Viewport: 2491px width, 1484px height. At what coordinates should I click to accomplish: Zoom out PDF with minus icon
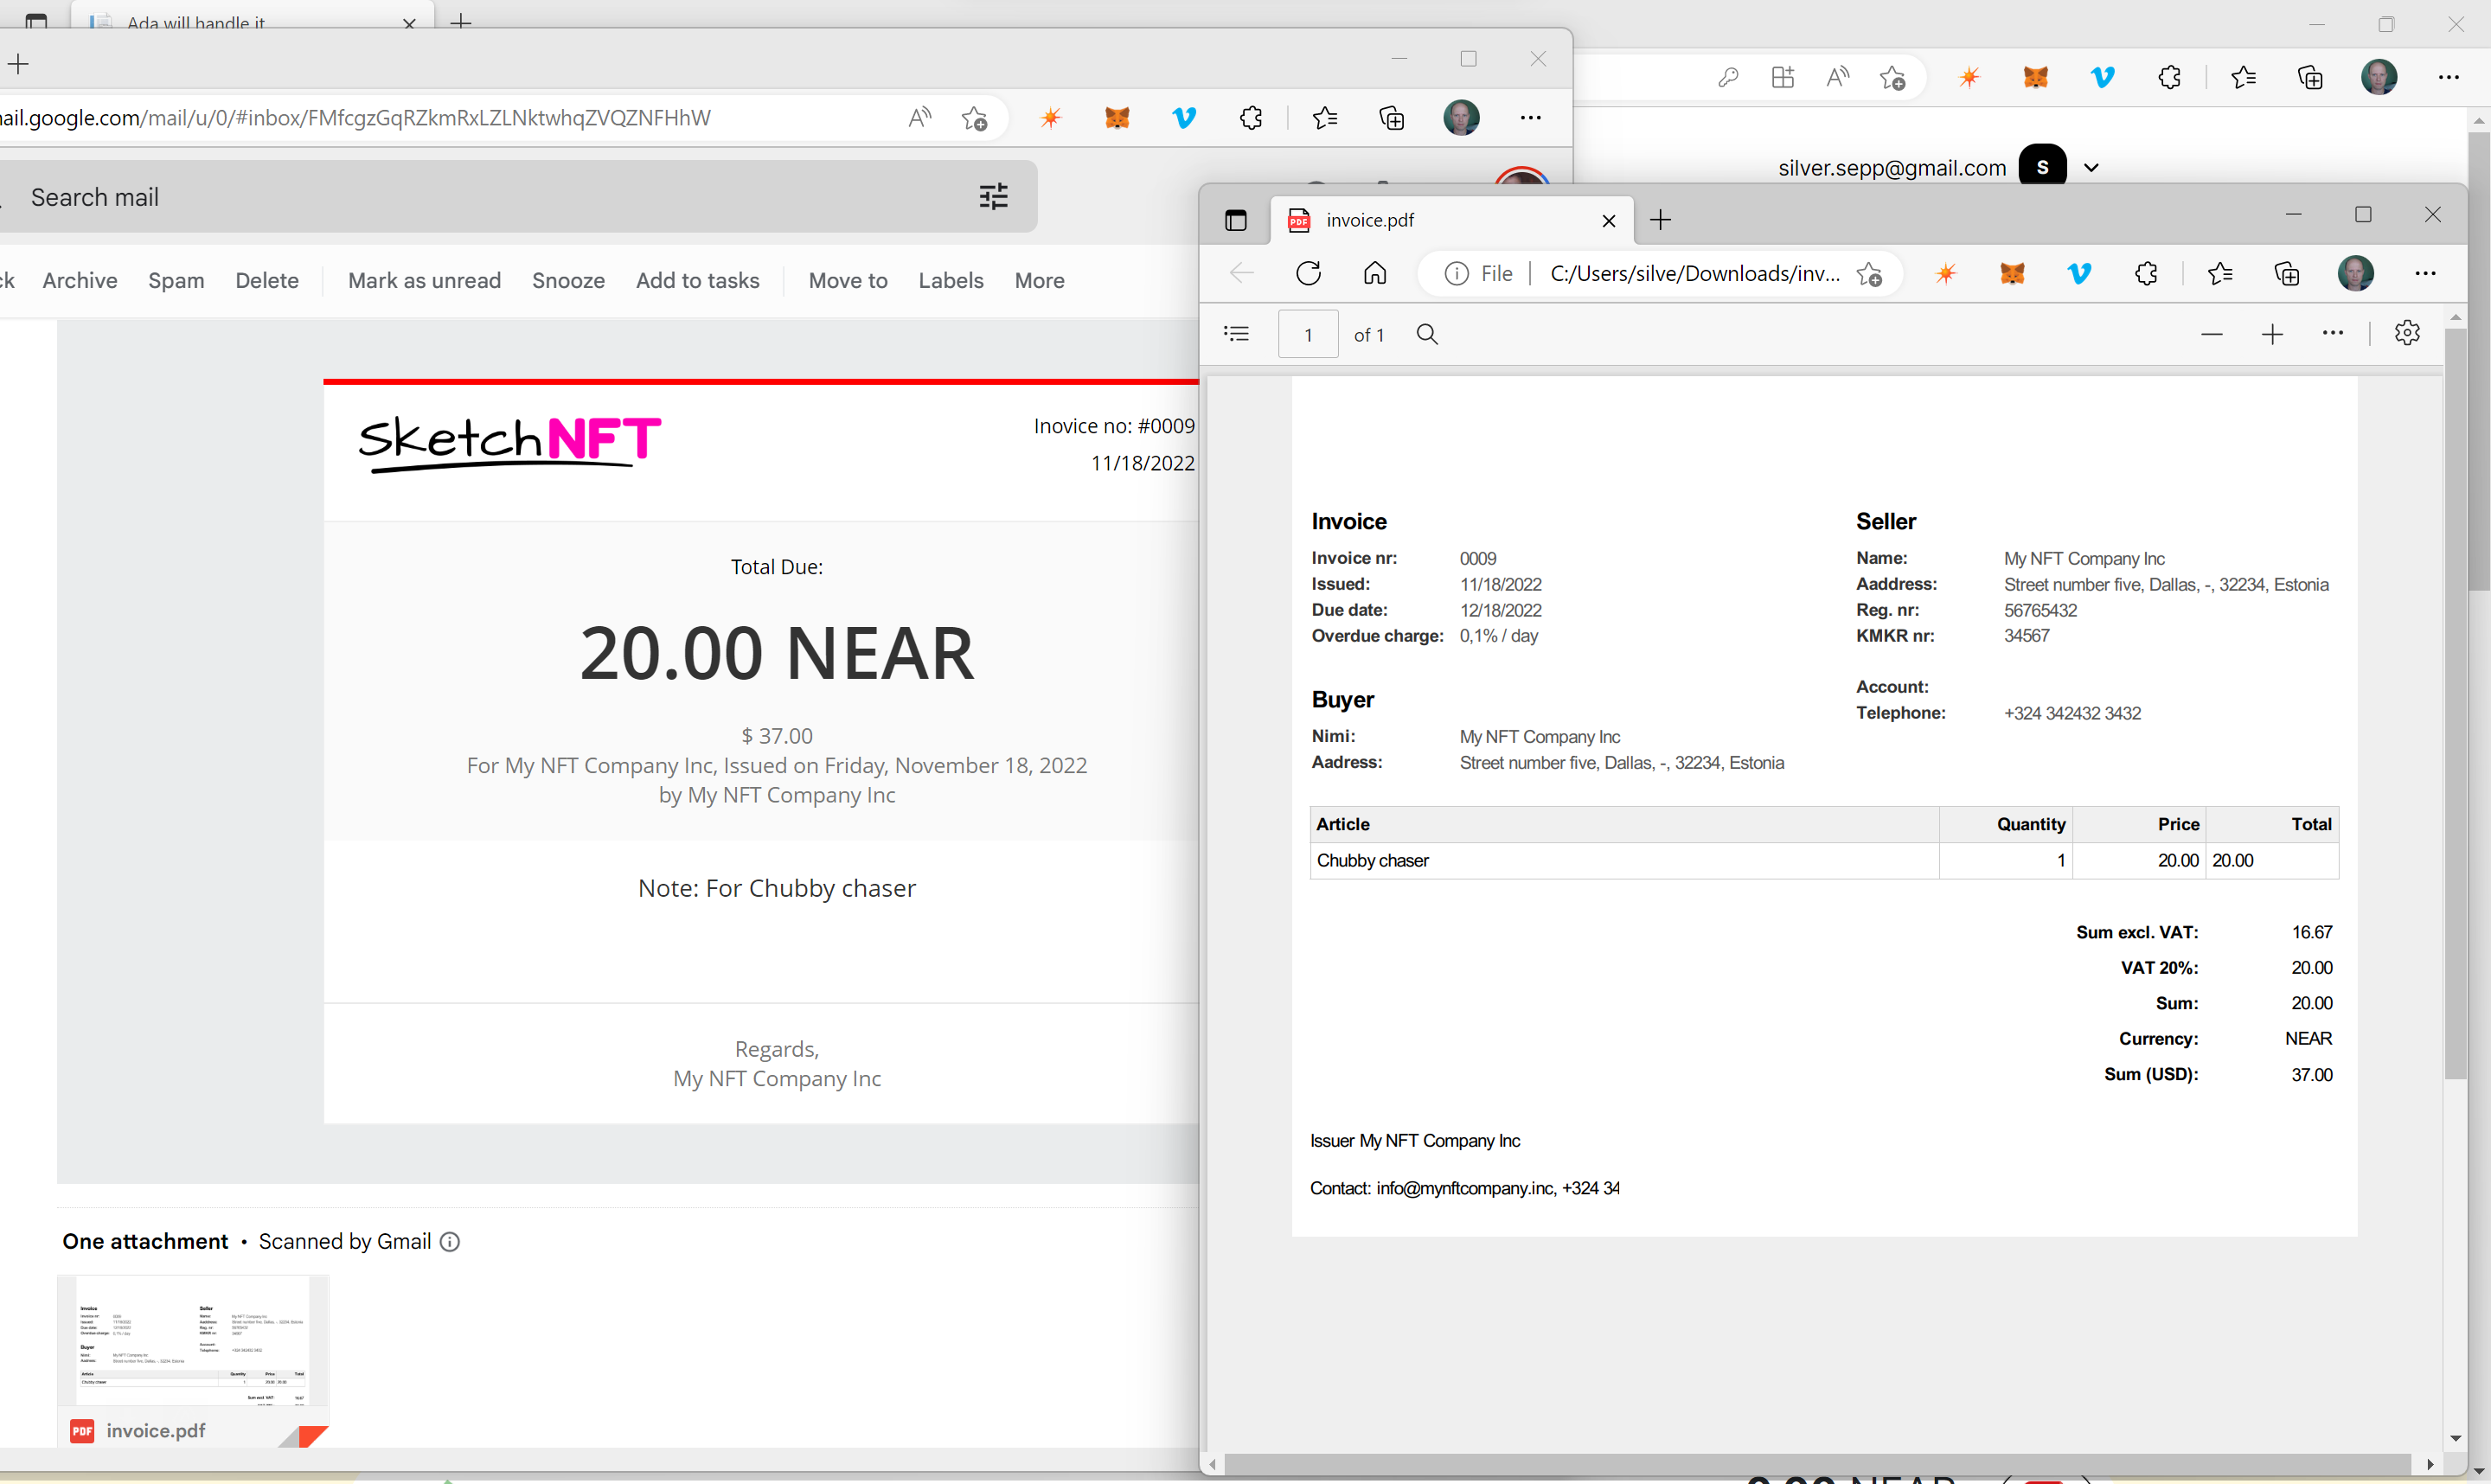(x=2211, y=334)
